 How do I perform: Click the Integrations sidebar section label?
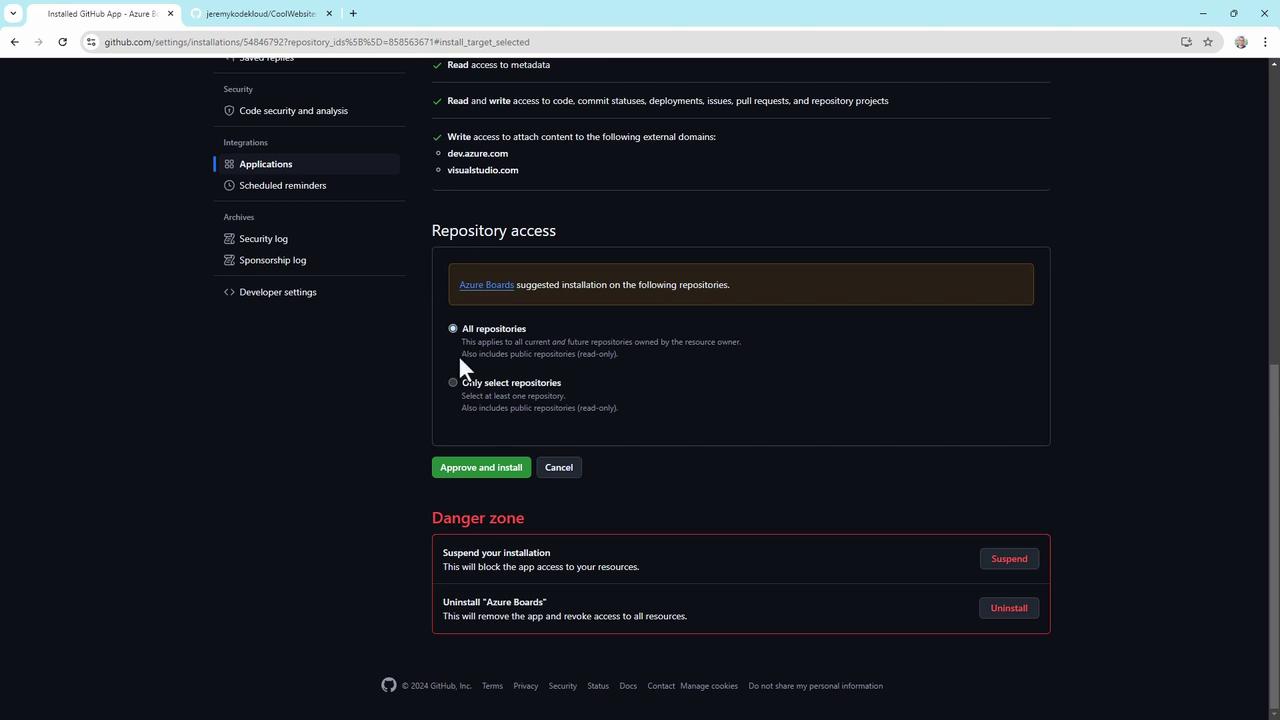click(x=246, y=143)
